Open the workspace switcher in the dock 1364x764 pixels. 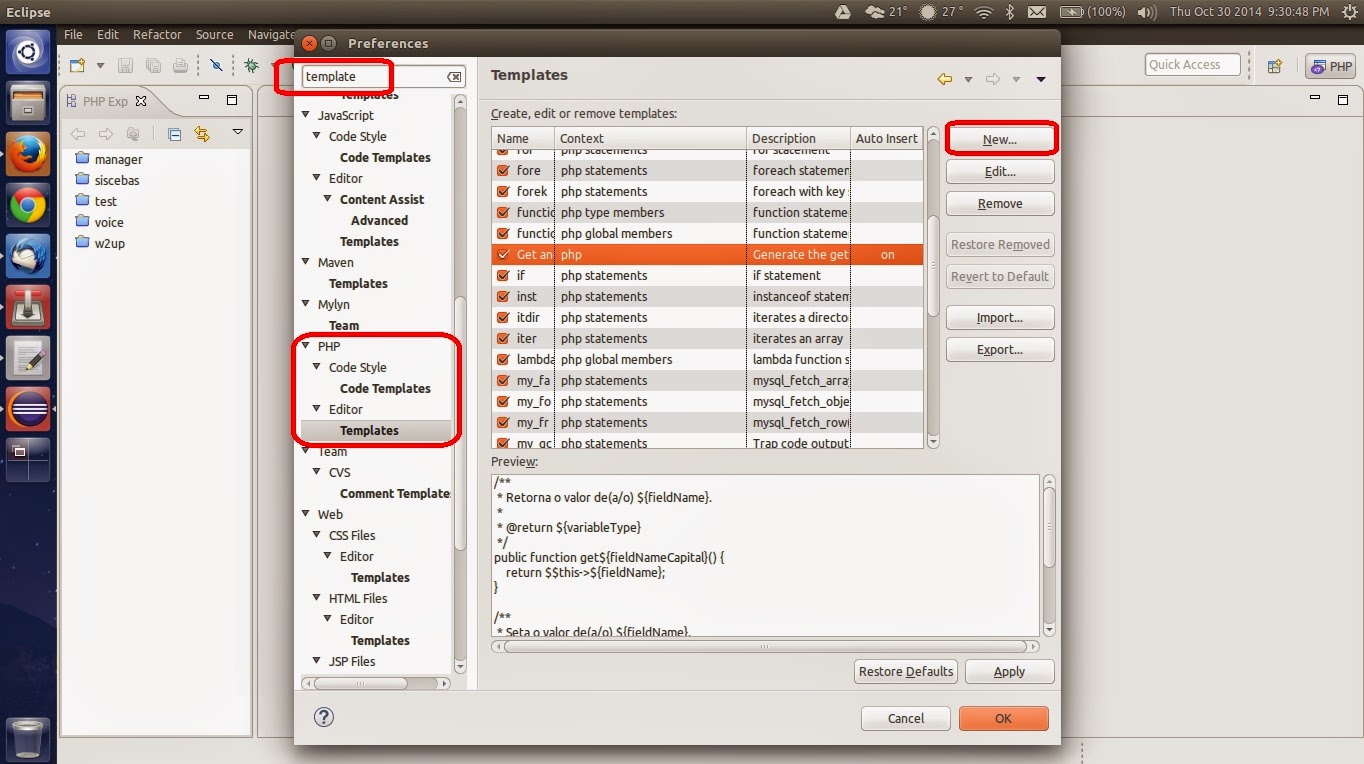coord(28,462)
